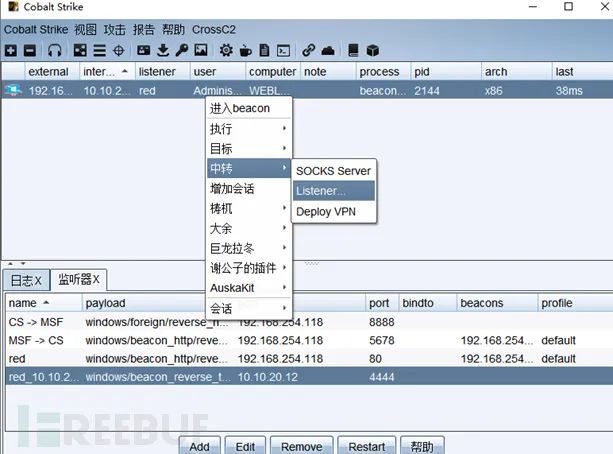
Task: Open the 报告 menu
Action: [x=143, y=30]
